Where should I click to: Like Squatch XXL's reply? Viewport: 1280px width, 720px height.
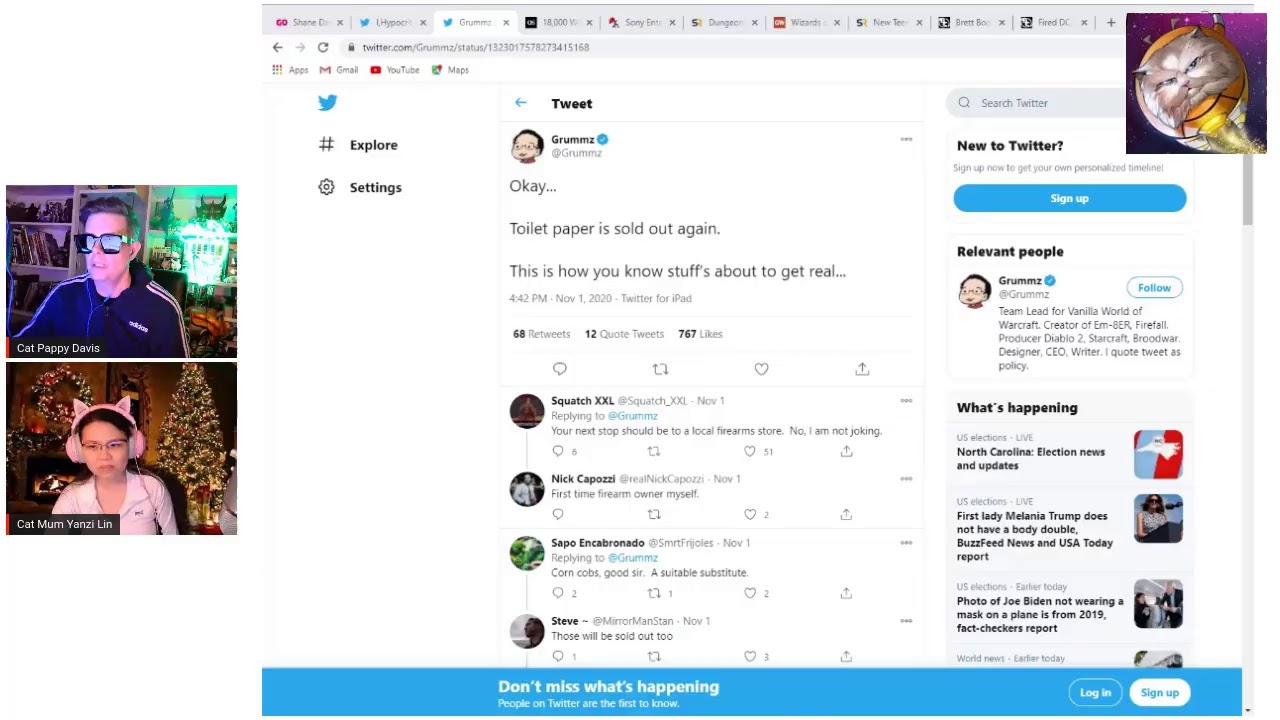750,451
